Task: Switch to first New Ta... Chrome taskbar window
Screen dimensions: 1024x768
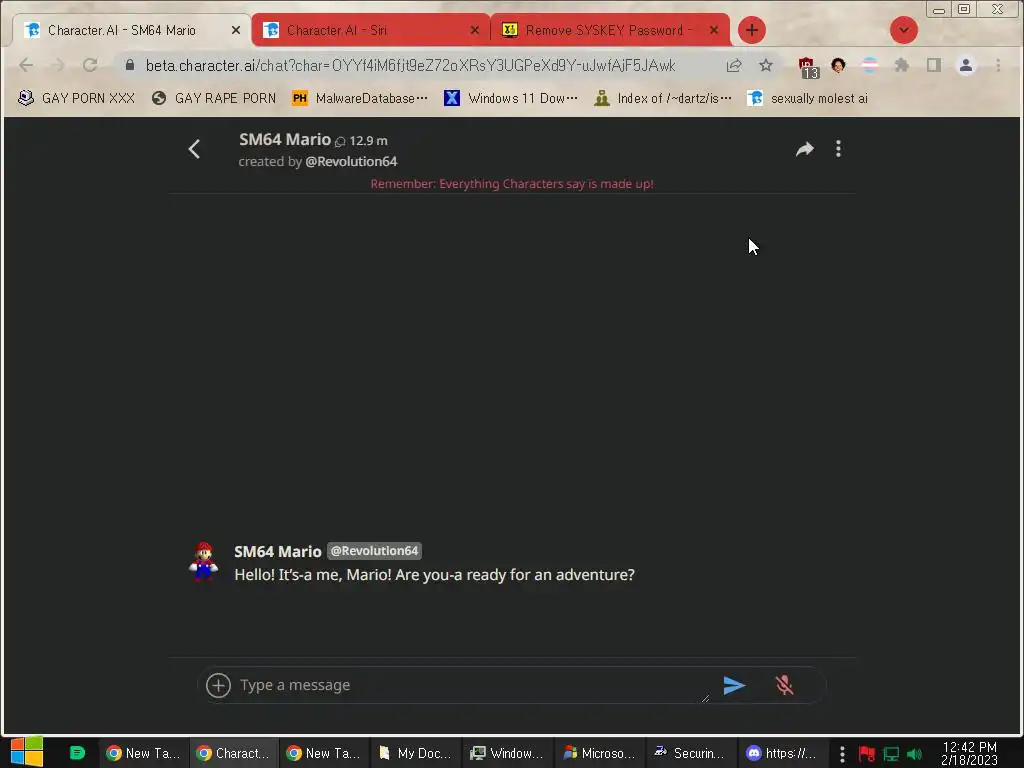Action: pyautogui.click(x=142, y=753)
